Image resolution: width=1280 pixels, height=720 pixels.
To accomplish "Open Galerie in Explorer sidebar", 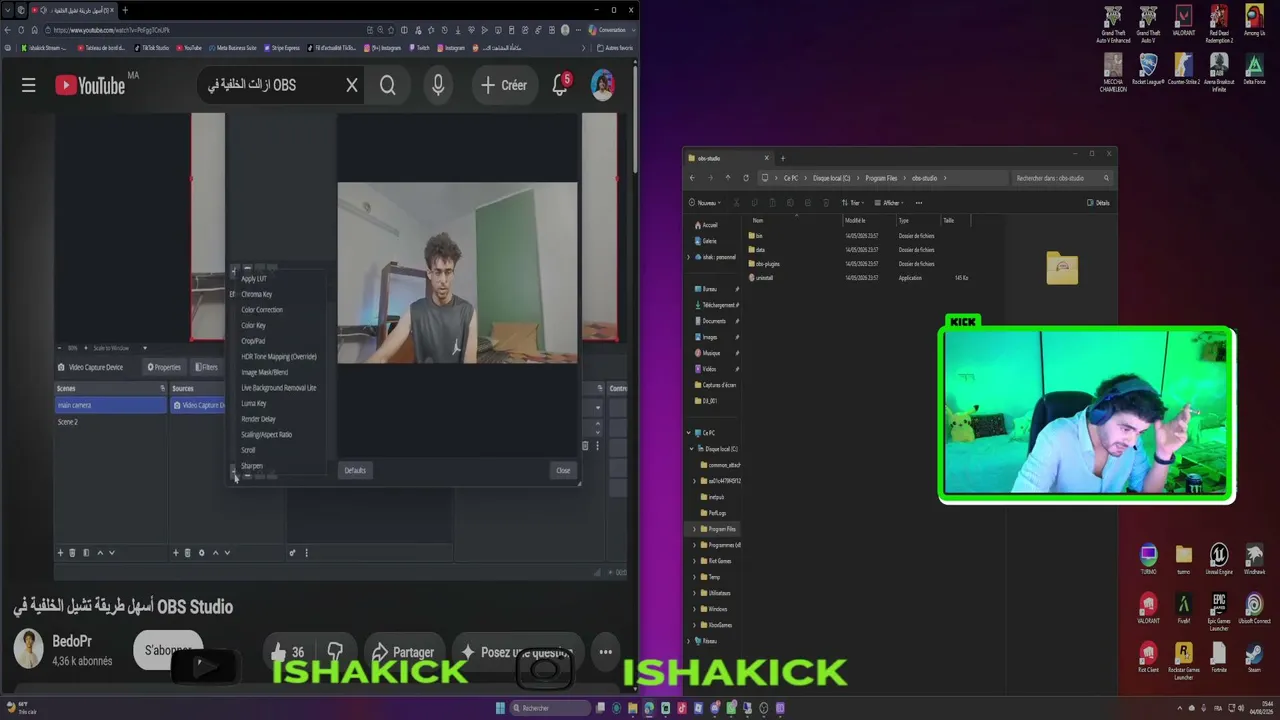I will 705,241.
